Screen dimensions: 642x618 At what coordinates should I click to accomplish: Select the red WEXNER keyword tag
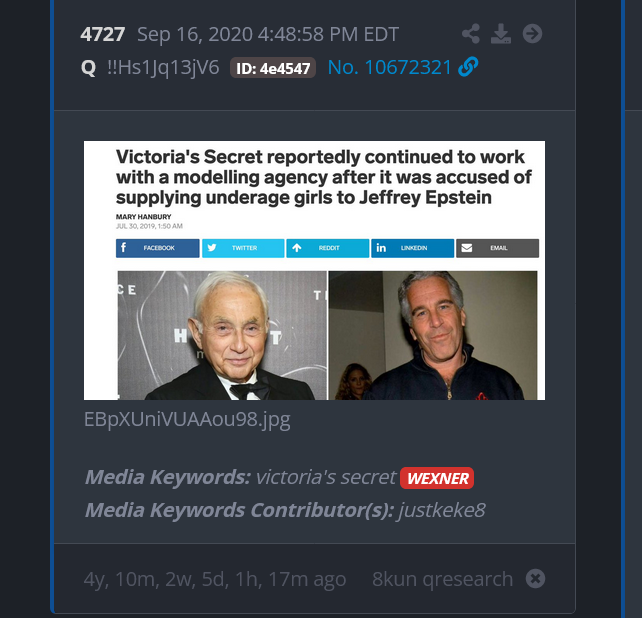437,478
